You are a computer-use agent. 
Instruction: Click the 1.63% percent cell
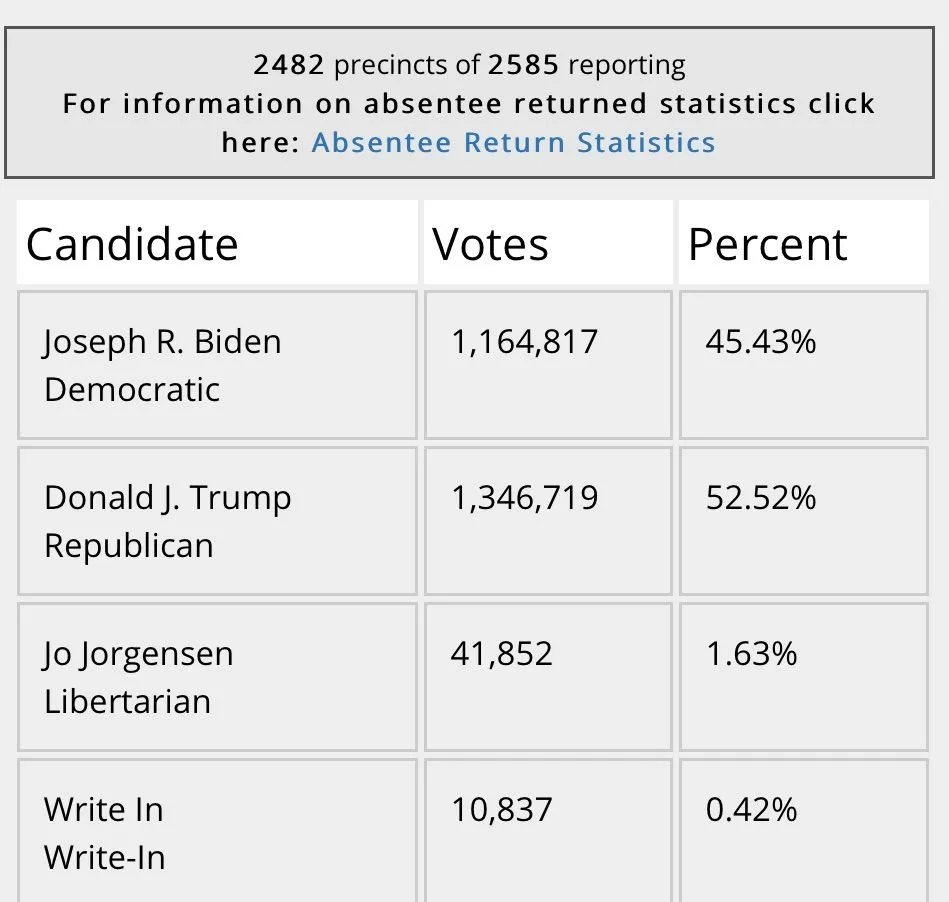[x=751, y=654]
